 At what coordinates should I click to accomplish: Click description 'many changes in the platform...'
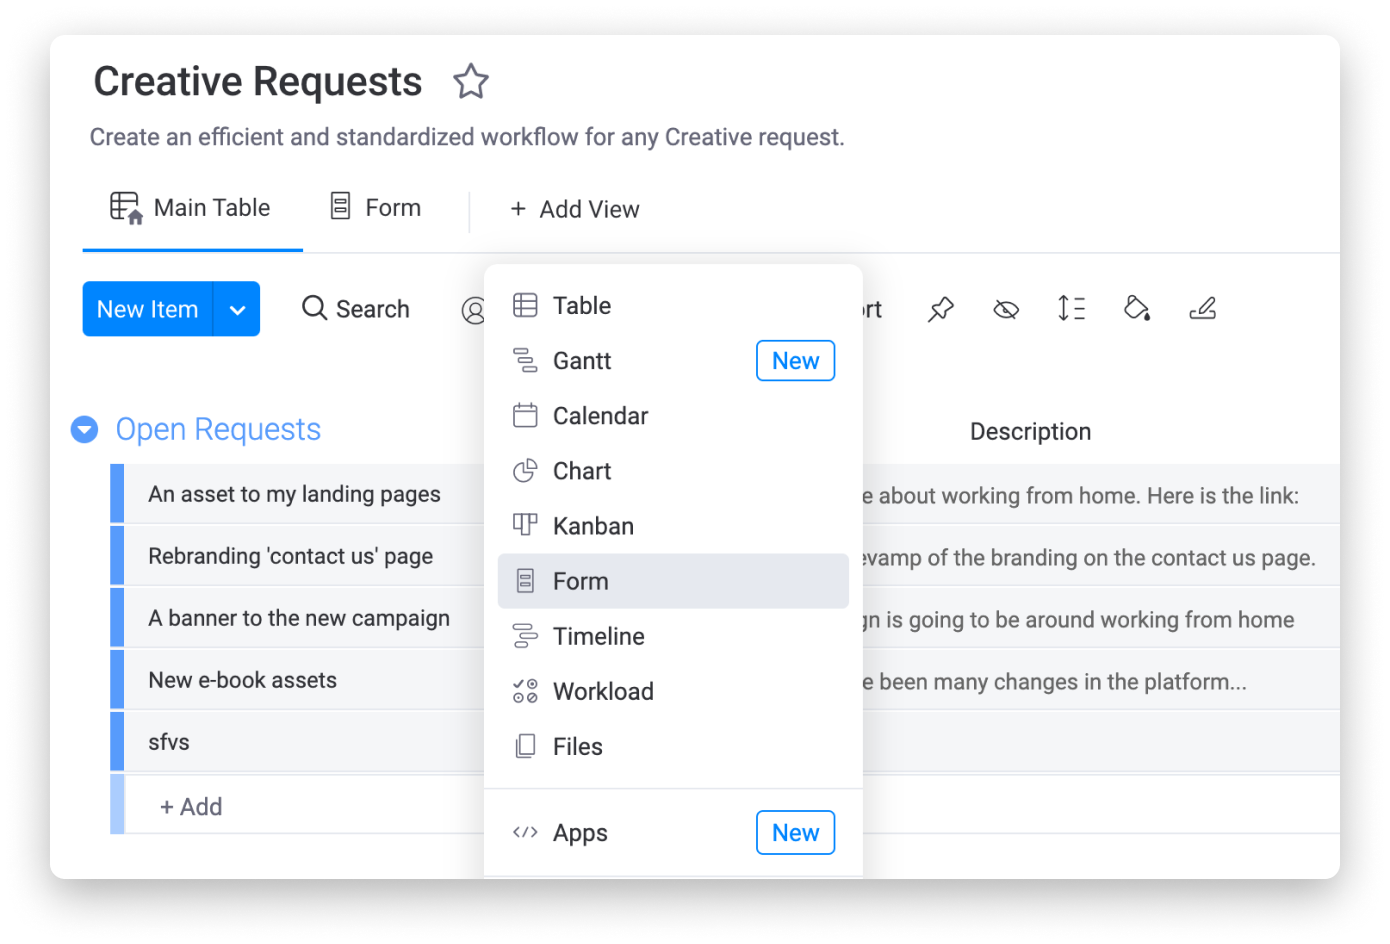click(1054, 682)
